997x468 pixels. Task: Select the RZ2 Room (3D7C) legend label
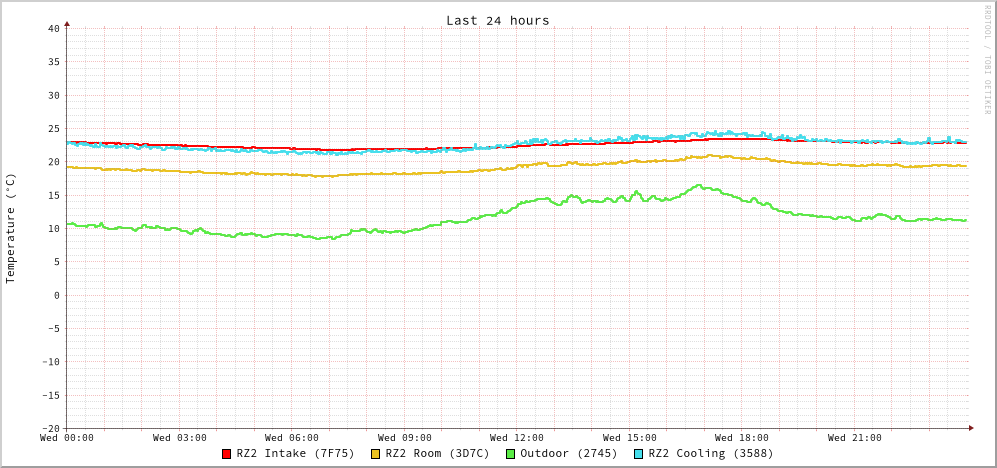coord(437,454)
